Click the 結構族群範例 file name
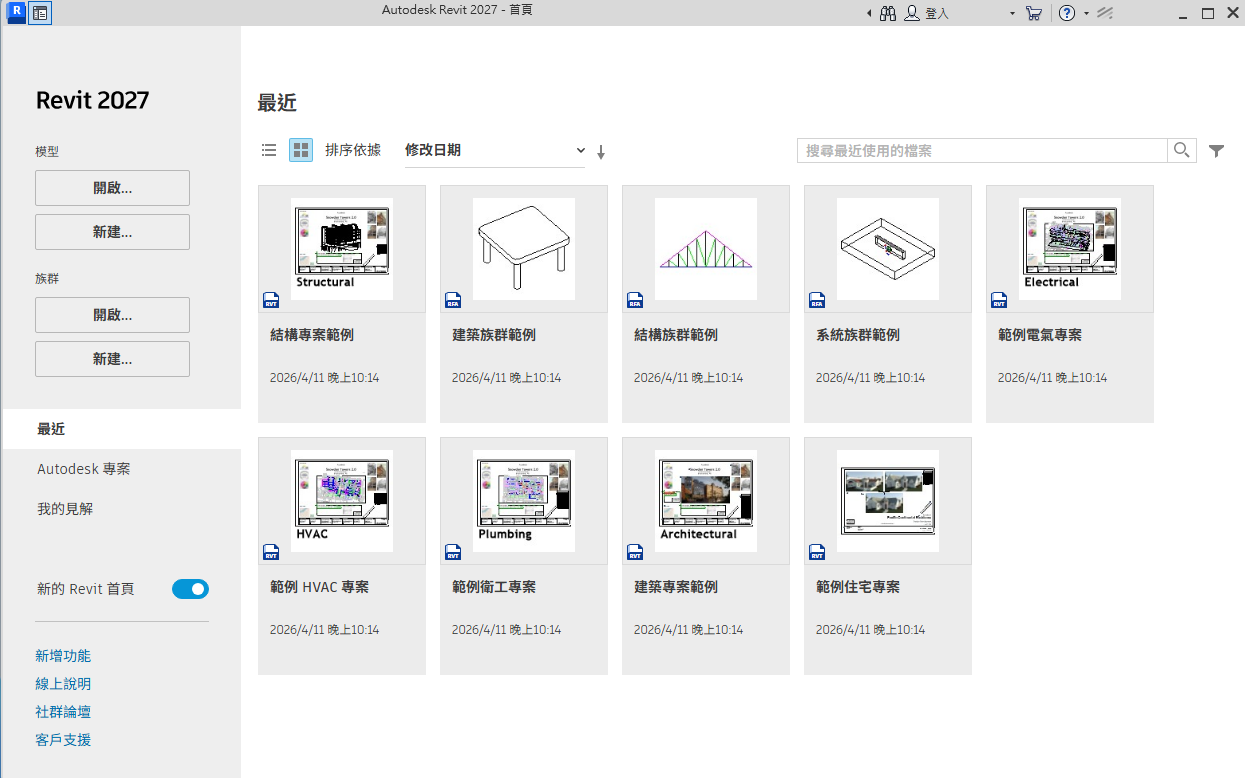The height and width of the screenshot is (778, 1245). point(676,335)
